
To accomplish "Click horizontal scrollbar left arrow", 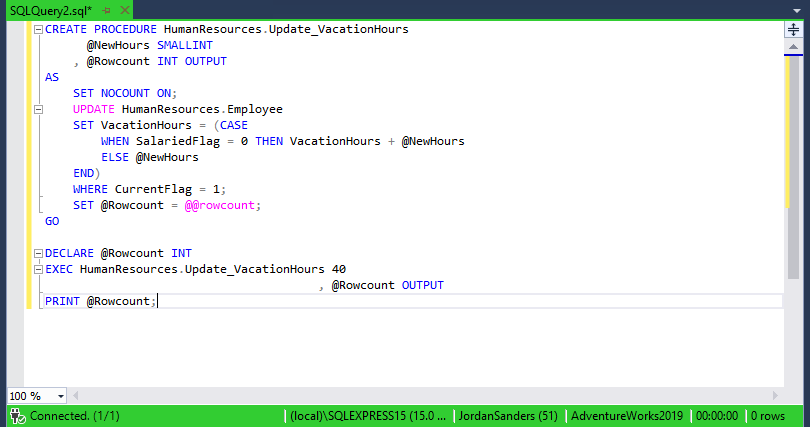I will [75, 396].
